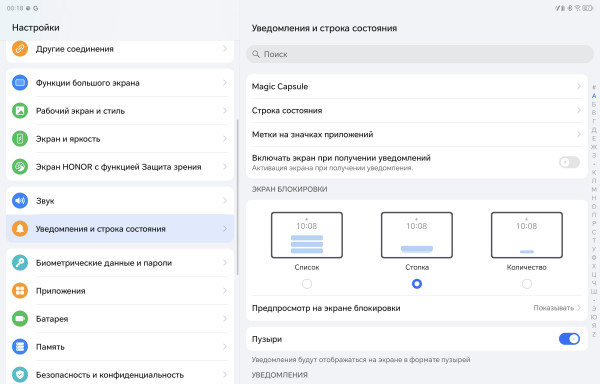
Task: Tap the key icon for Биометрические данные
Action: [x=20, y=262]
